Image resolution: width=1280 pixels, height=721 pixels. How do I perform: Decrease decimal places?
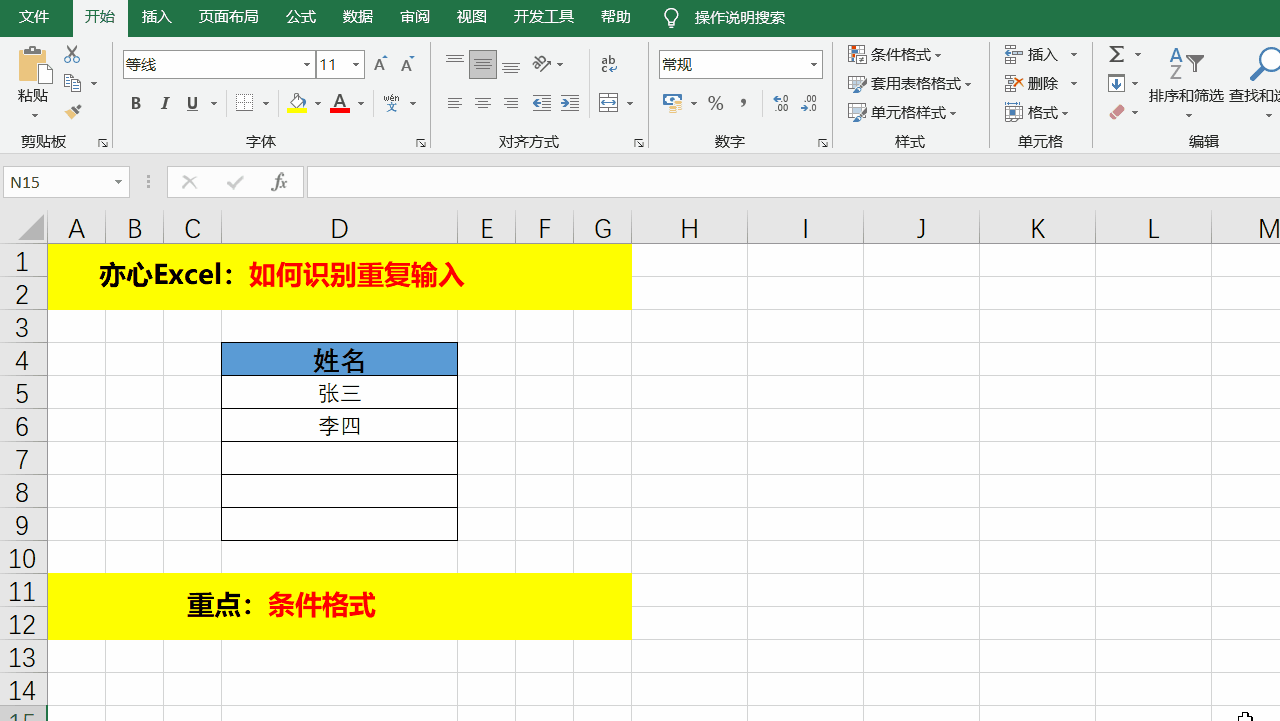pyautogui.click(x=809, y=103)
